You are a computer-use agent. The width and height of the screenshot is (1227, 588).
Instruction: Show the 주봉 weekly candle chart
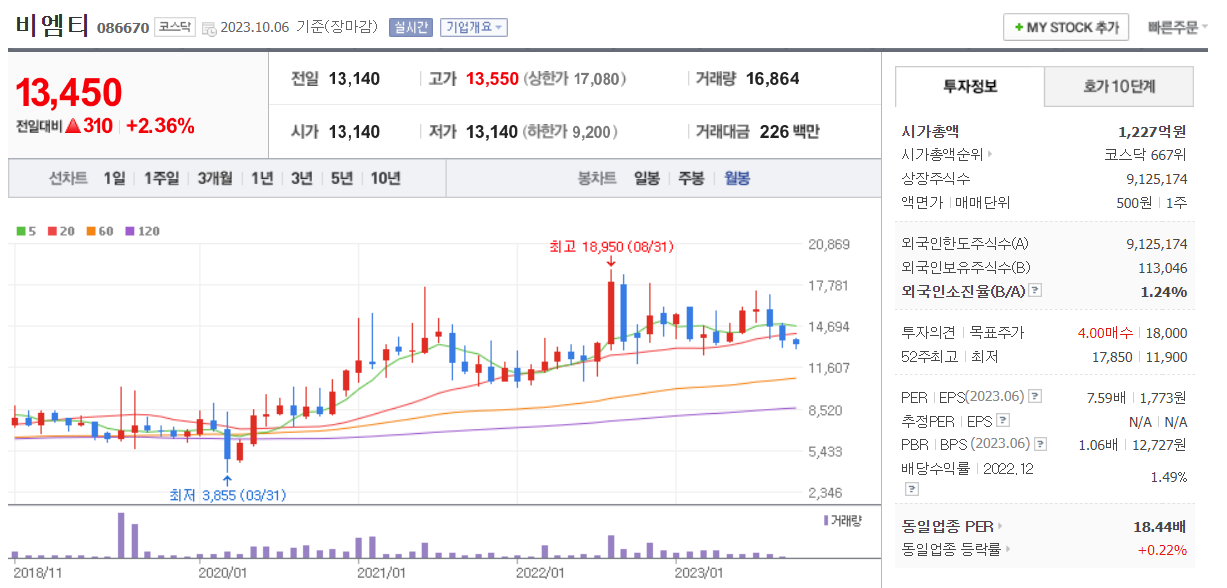point(692,178)
